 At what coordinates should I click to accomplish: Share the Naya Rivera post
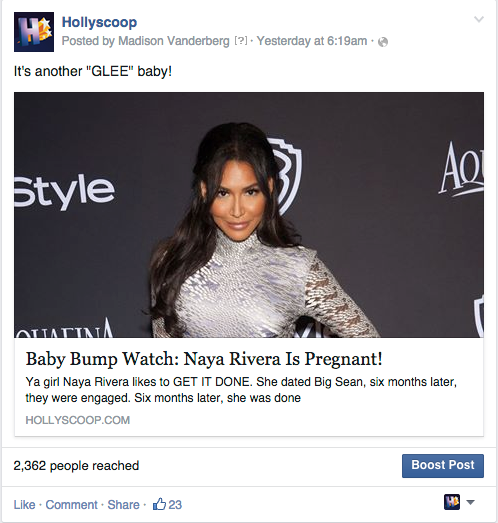pyautogui.click(x=123, y=505)
